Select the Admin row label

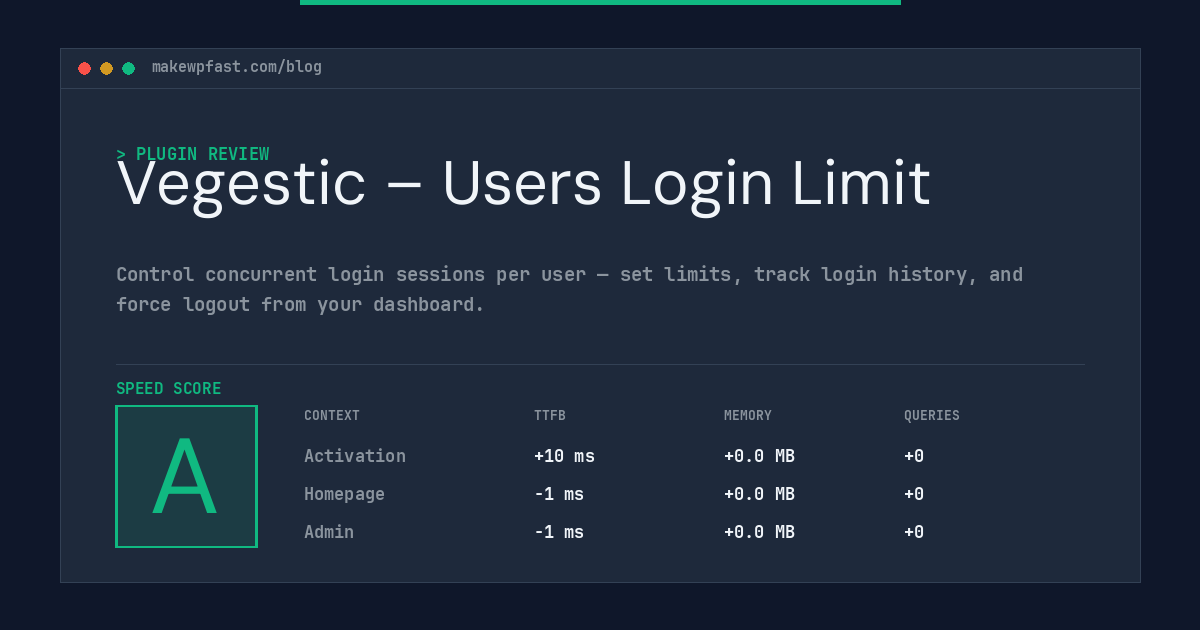pos(329,532)
